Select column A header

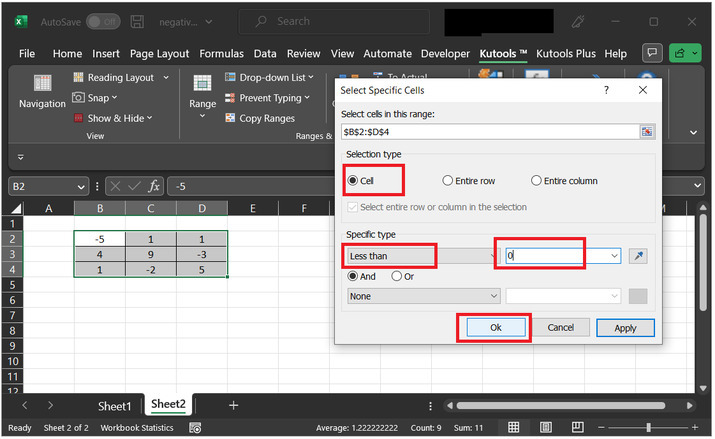(48, 208)
